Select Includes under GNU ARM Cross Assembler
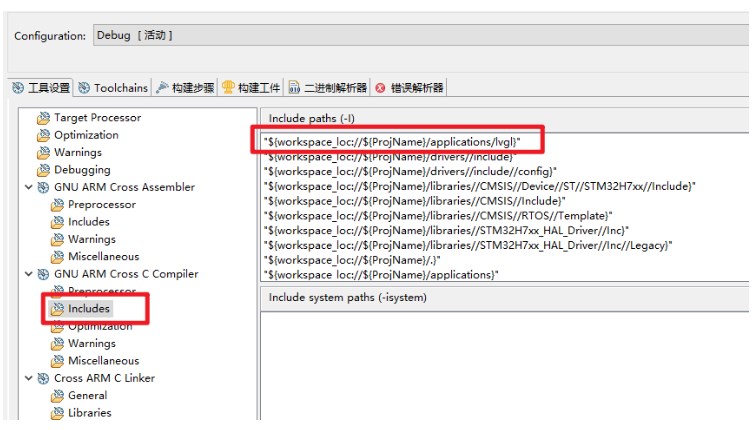The width and height of the screenshot is (756, 430). [89, 222]
